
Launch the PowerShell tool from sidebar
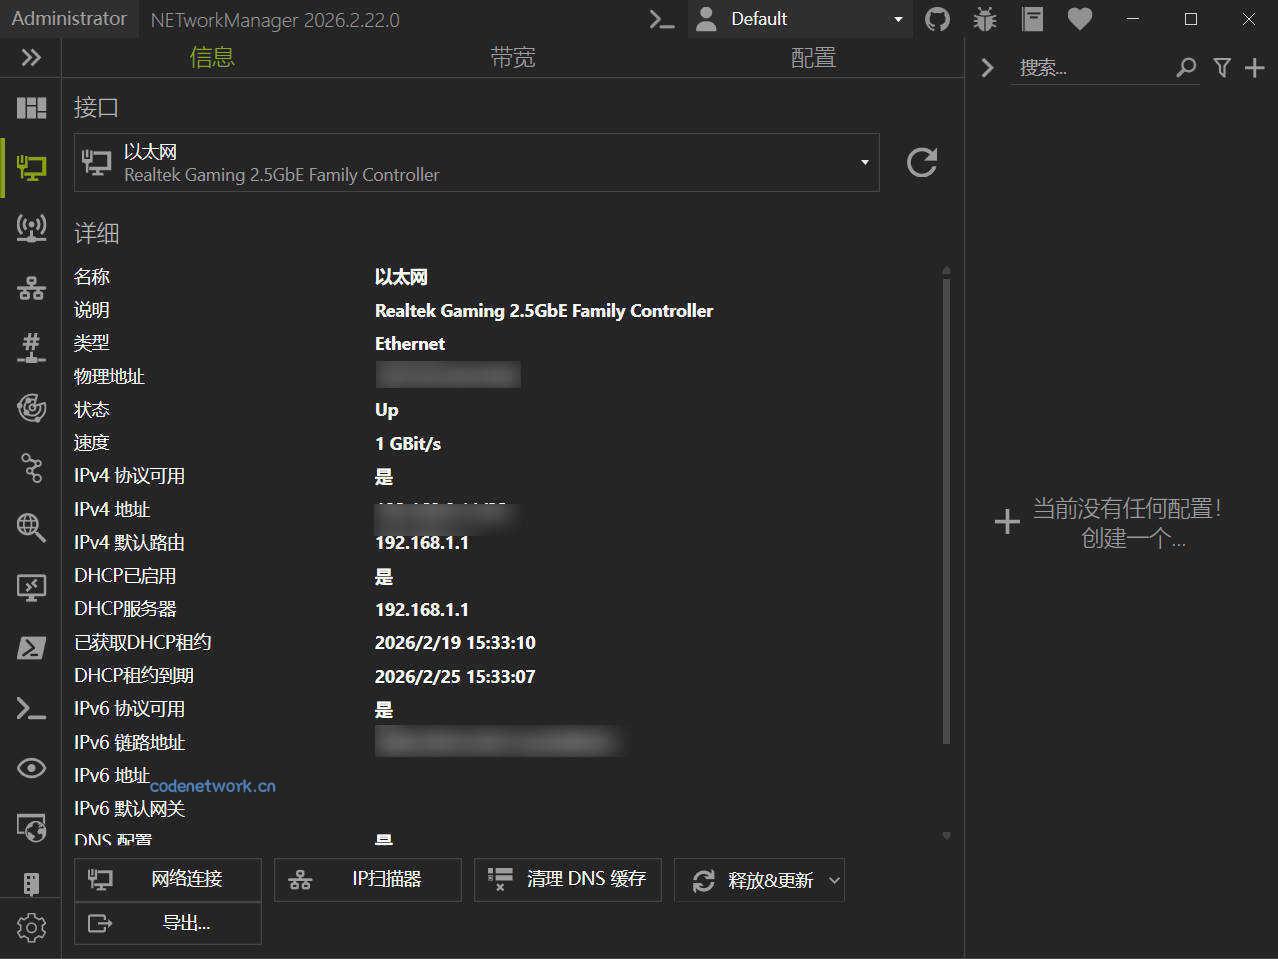pos(30,648)
